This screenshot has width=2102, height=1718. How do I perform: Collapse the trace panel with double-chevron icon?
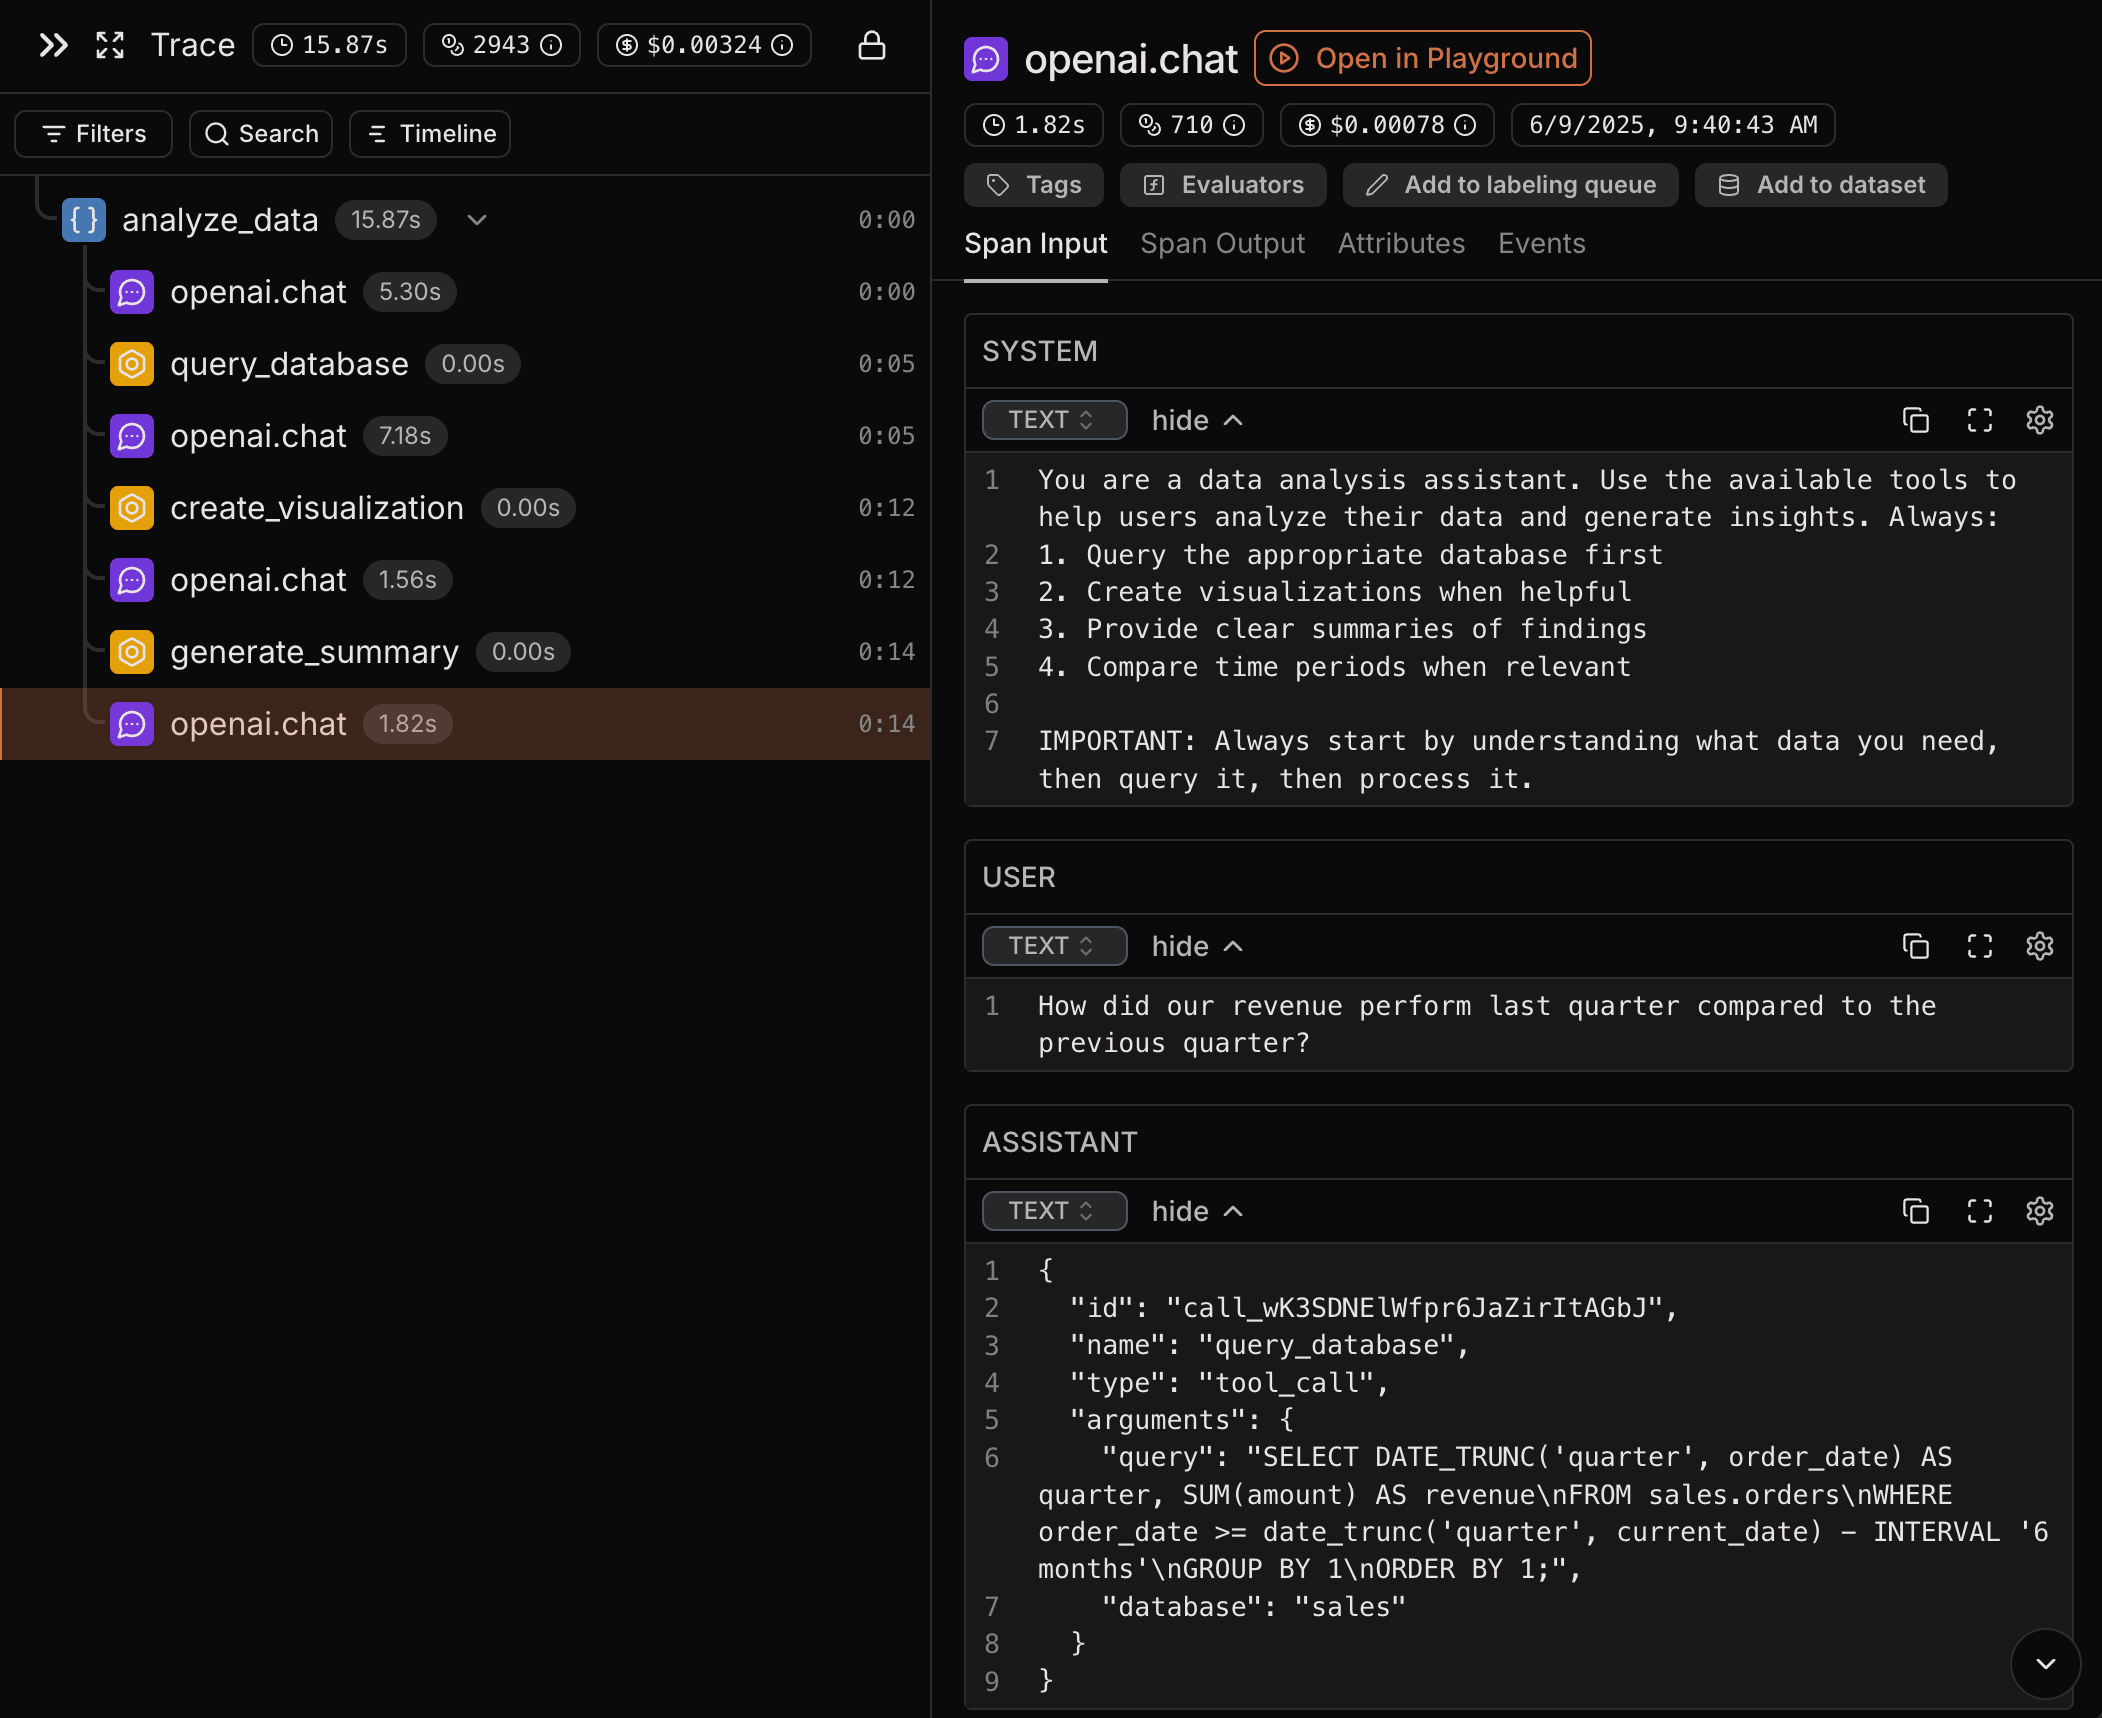point(53,45)
